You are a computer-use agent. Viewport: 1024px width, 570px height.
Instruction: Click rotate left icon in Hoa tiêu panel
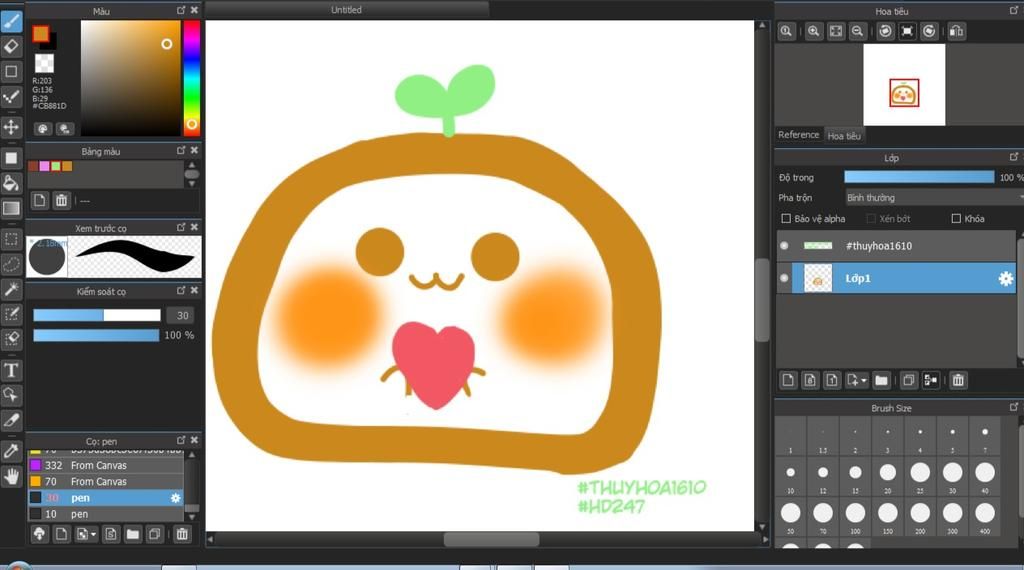pos(886,31)
